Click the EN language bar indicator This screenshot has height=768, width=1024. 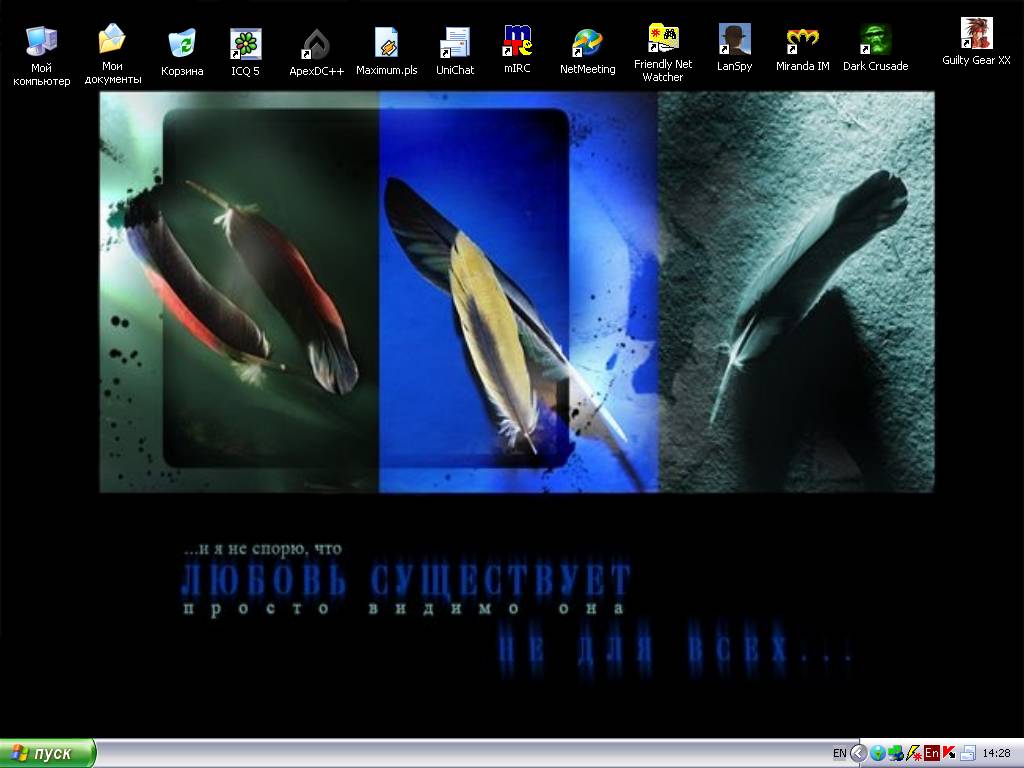coord(839,753)
